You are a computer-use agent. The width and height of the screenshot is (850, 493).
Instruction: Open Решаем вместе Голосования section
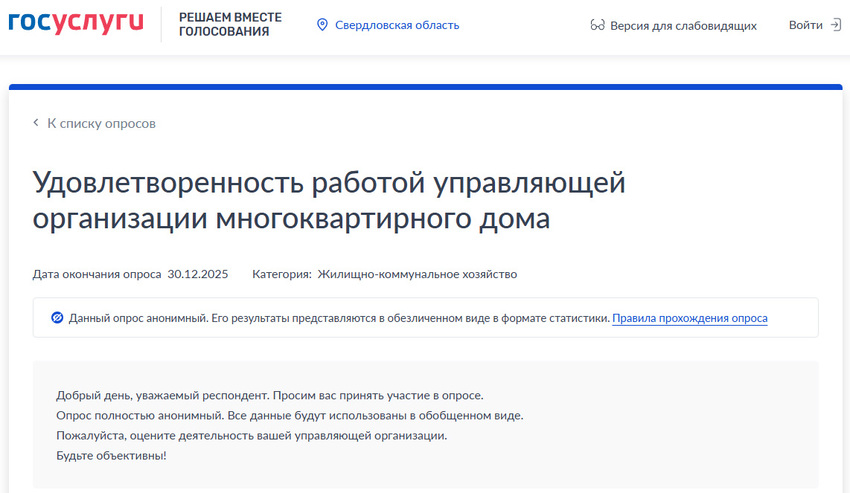(230, 25)
